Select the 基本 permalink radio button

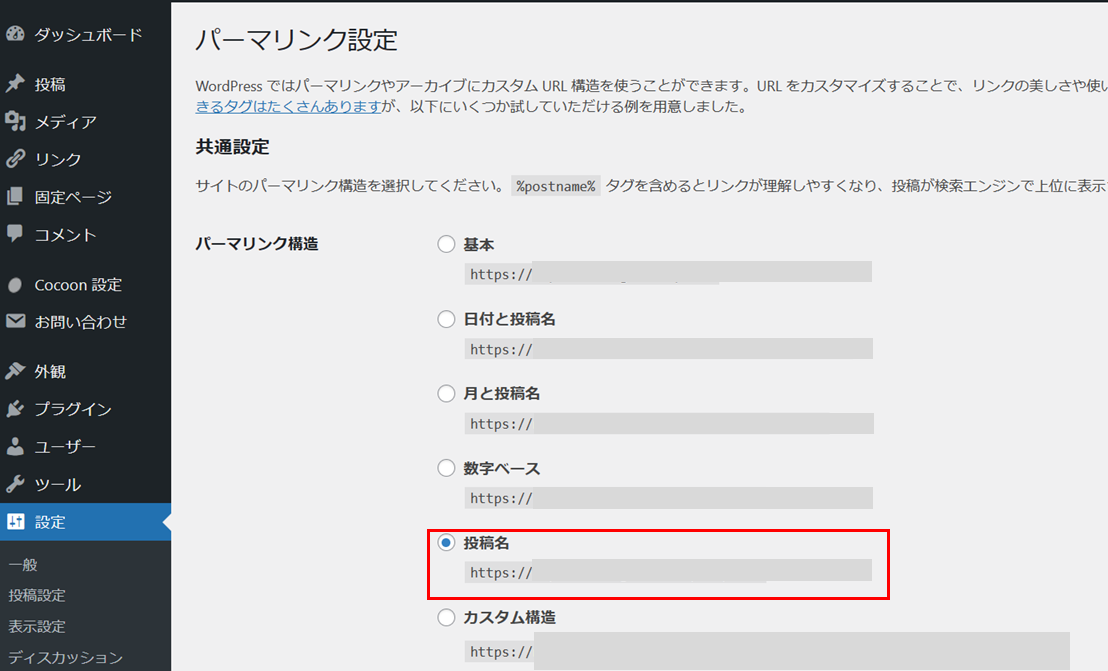(x=446, y=243)
